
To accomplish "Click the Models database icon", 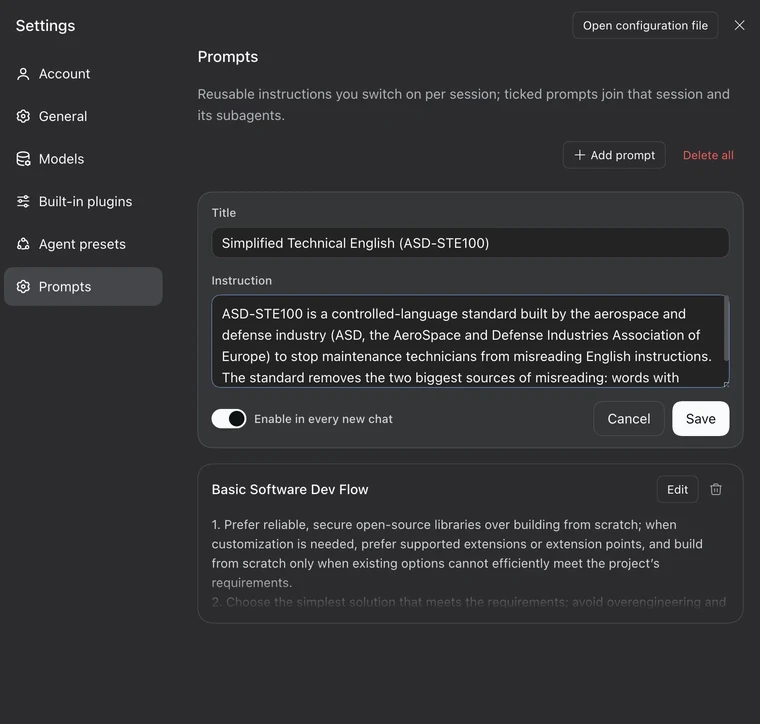I will point(23,159).
